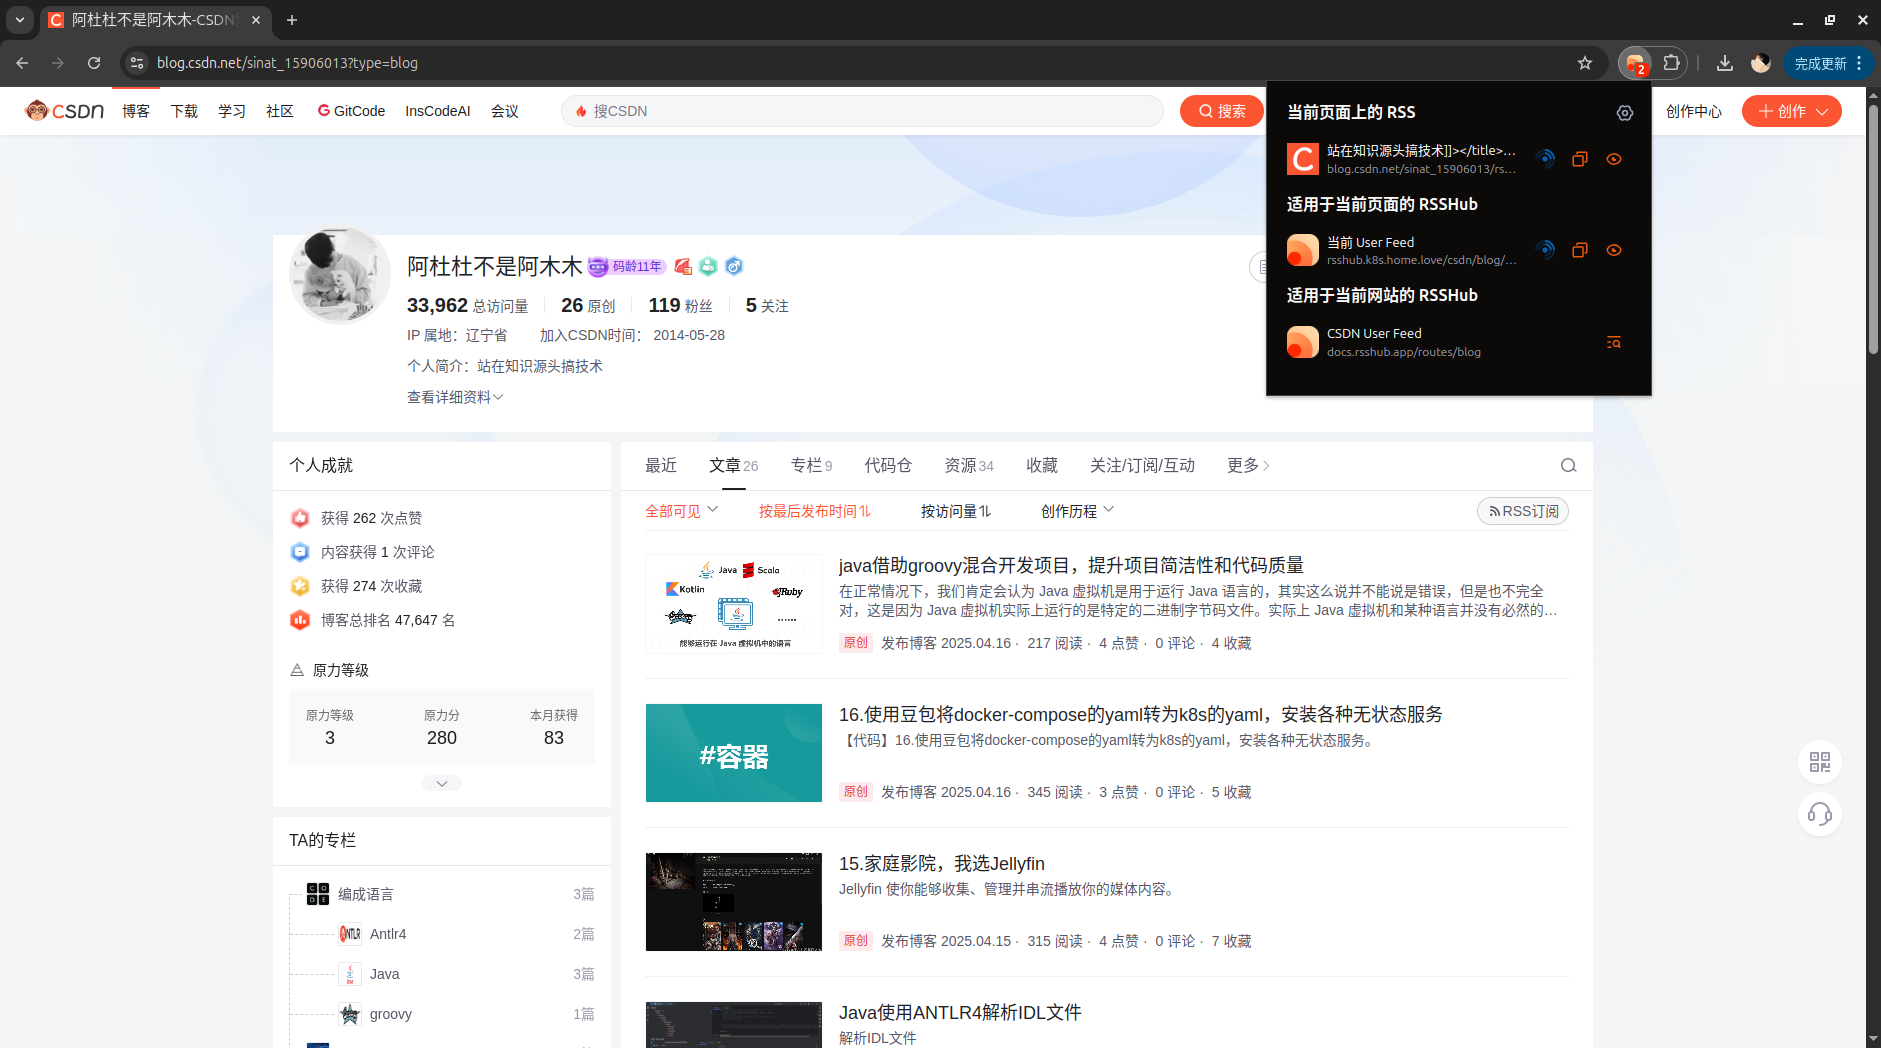Open the tab search dropdown
Image resolution: width=1881 pixels, height=1048 pixels.
click(20, 20)
